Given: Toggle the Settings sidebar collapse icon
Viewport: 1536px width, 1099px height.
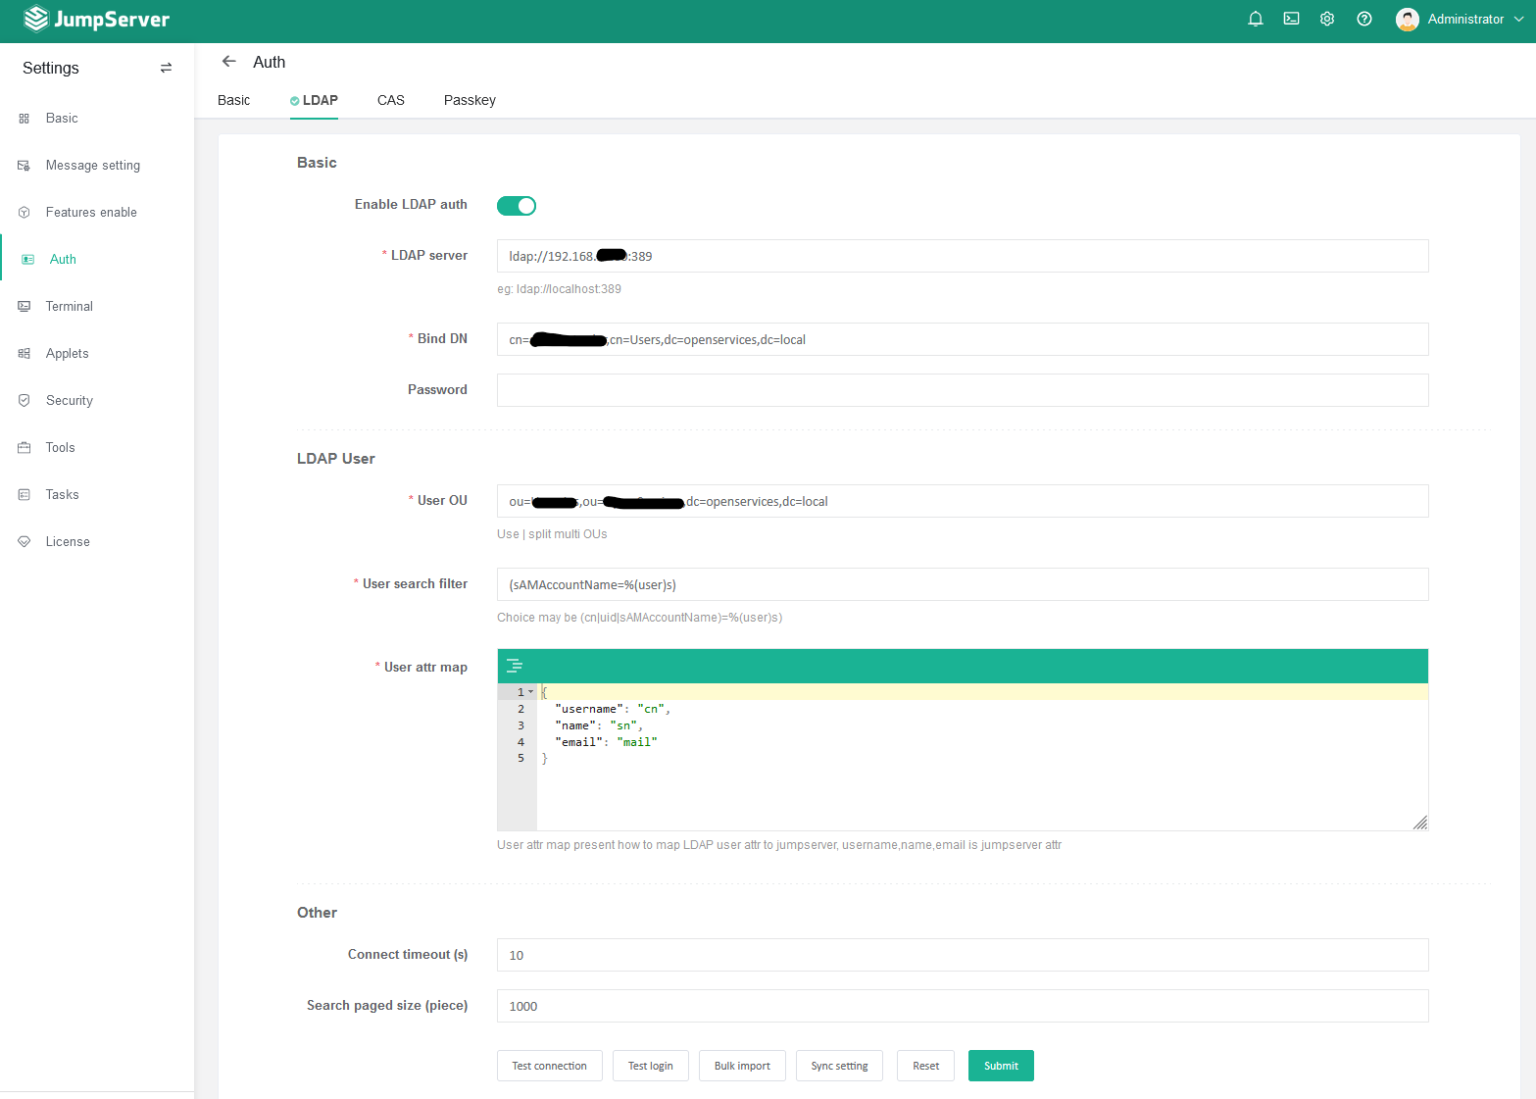Looking at the screenshot, I should pyautogui.click(x=166, y=68).
